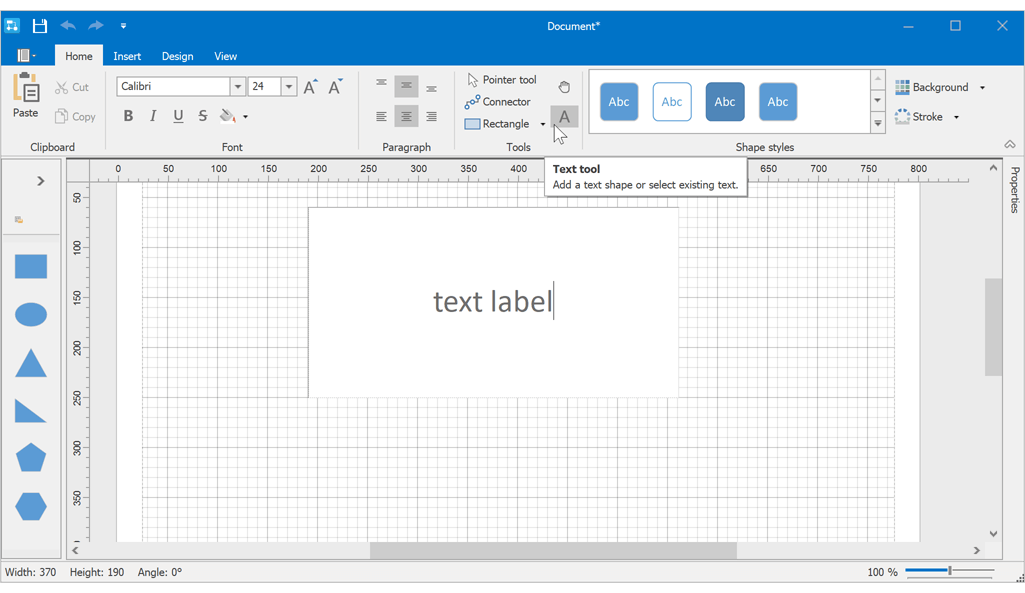The image size is (1025, 593).
Task: Open the Design ribbon tab
Action: coord(177,56)
